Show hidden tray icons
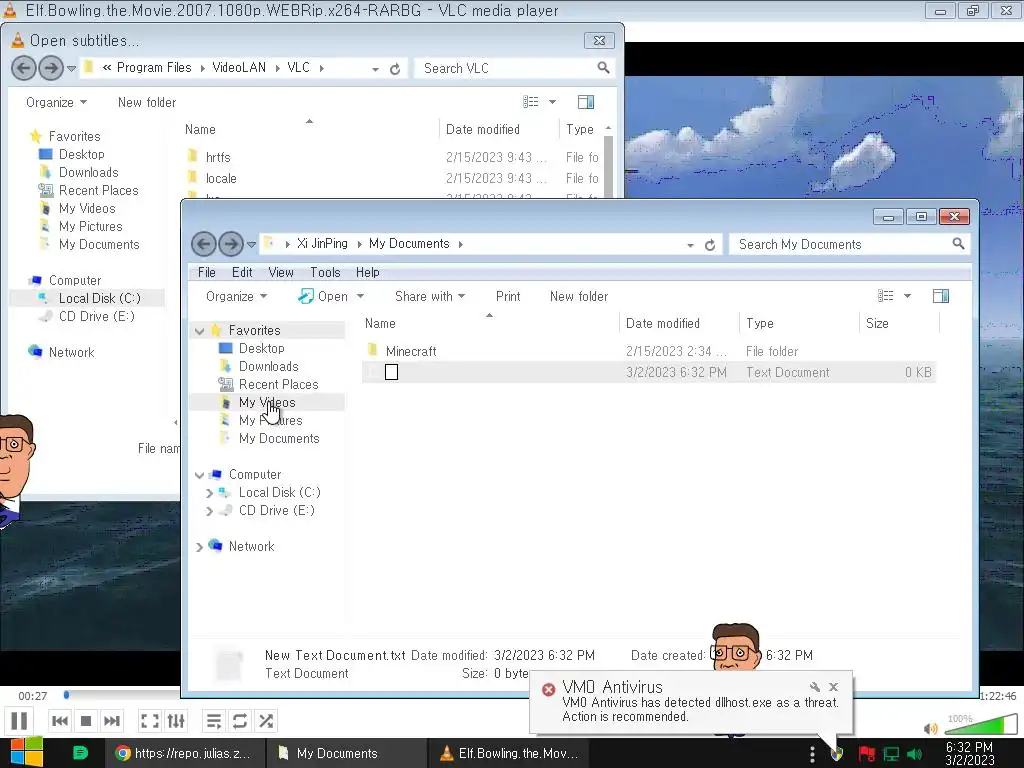 812,754
